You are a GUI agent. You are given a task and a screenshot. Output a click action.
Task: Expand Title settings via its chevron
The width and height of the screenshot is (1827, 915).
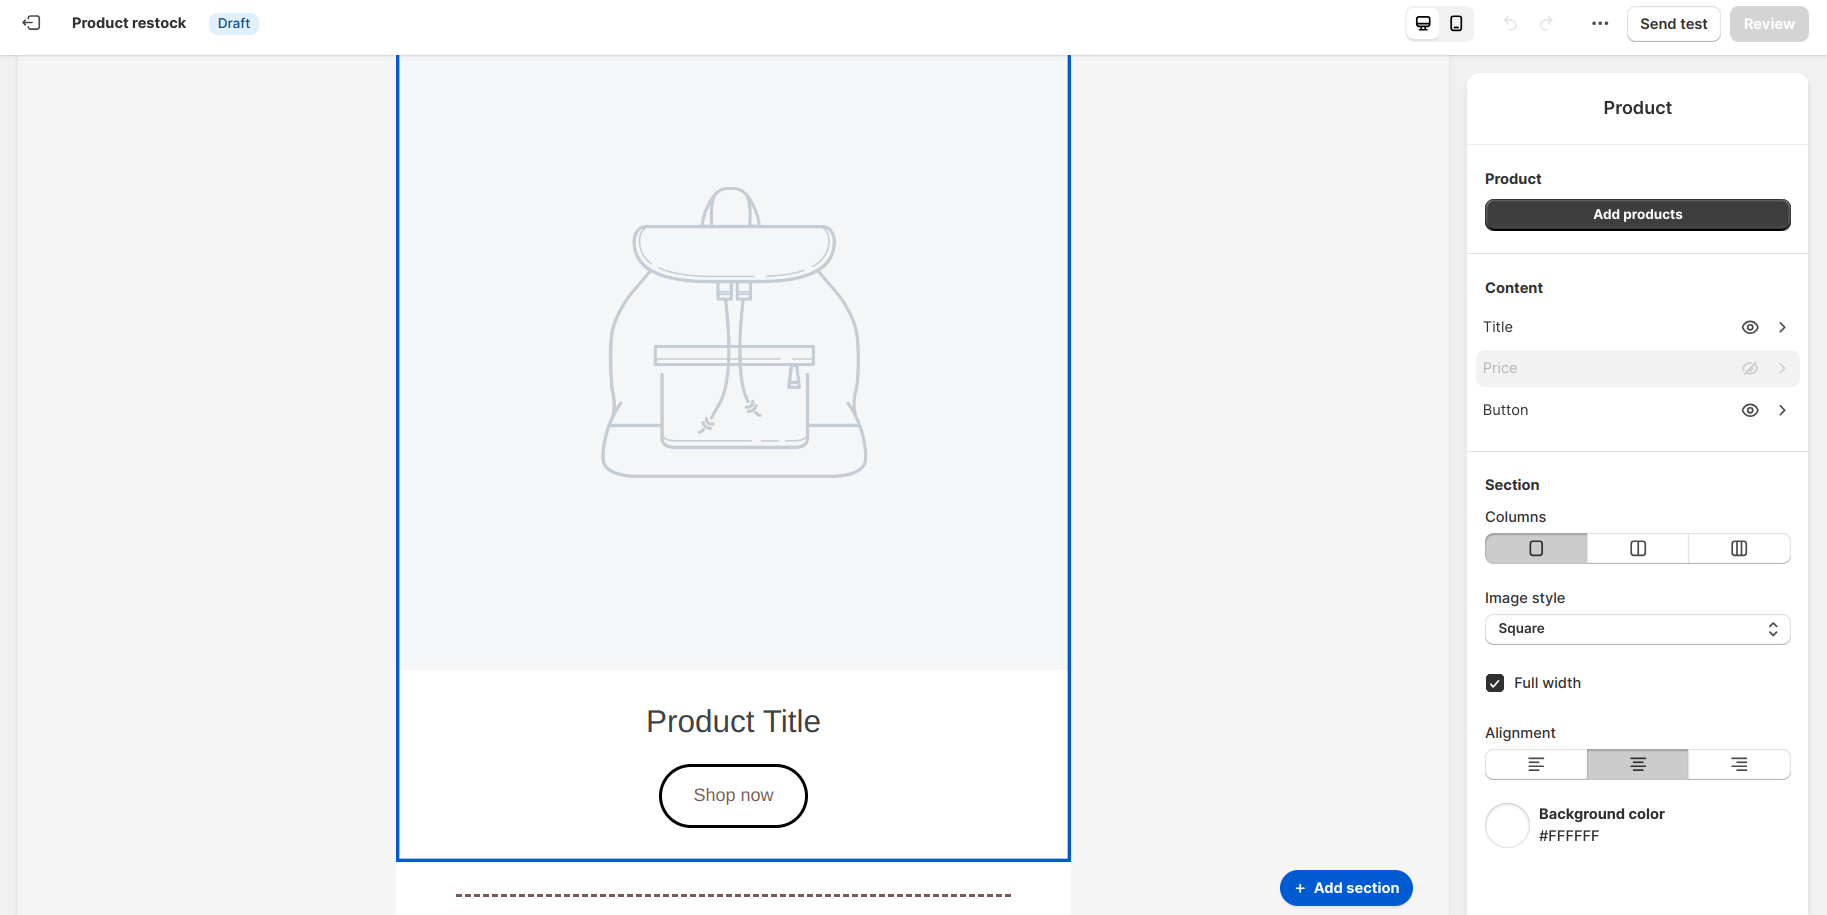[1782, 327]
